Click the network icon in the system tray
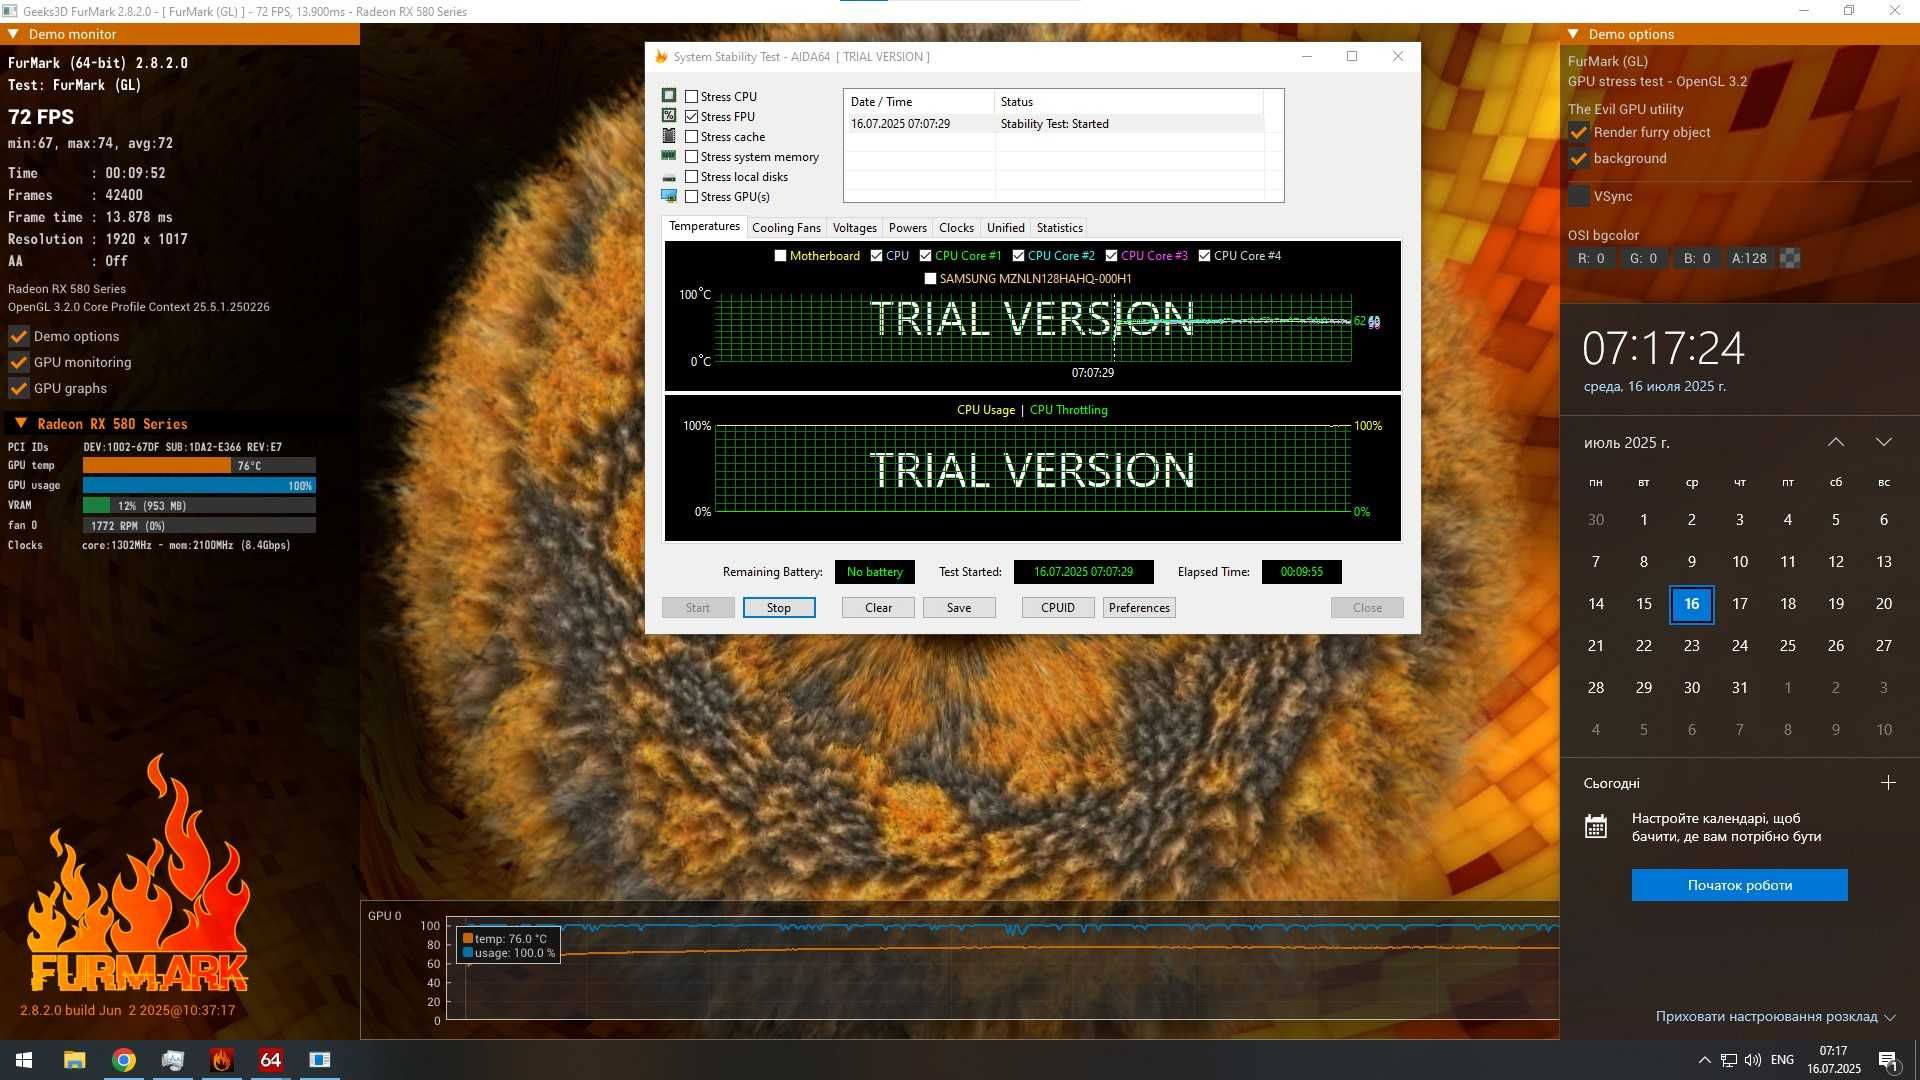 point(1728,1060)
